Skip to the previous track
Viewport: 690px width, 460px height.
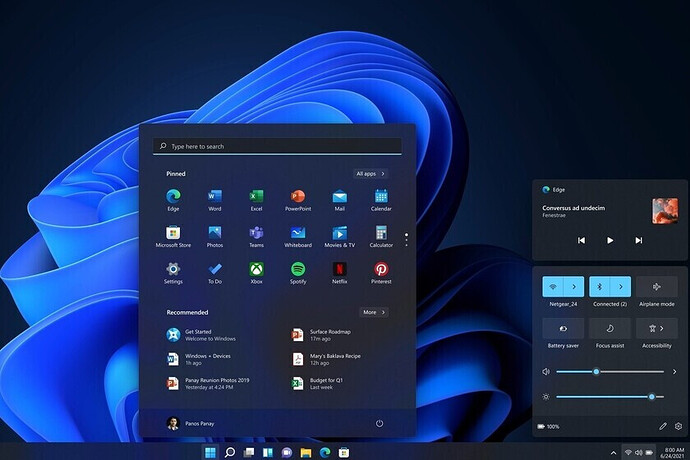581,240
